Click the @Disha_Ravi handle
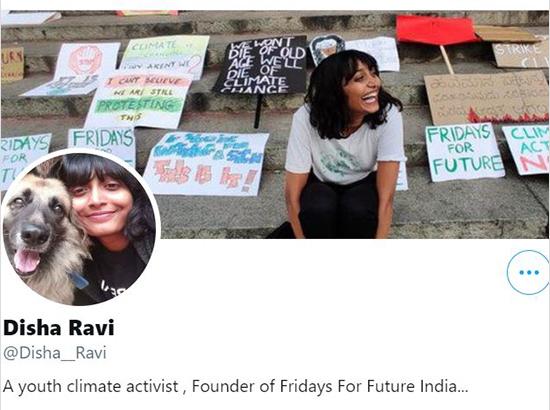Screen dimensions: 550x410 (55, 353)
